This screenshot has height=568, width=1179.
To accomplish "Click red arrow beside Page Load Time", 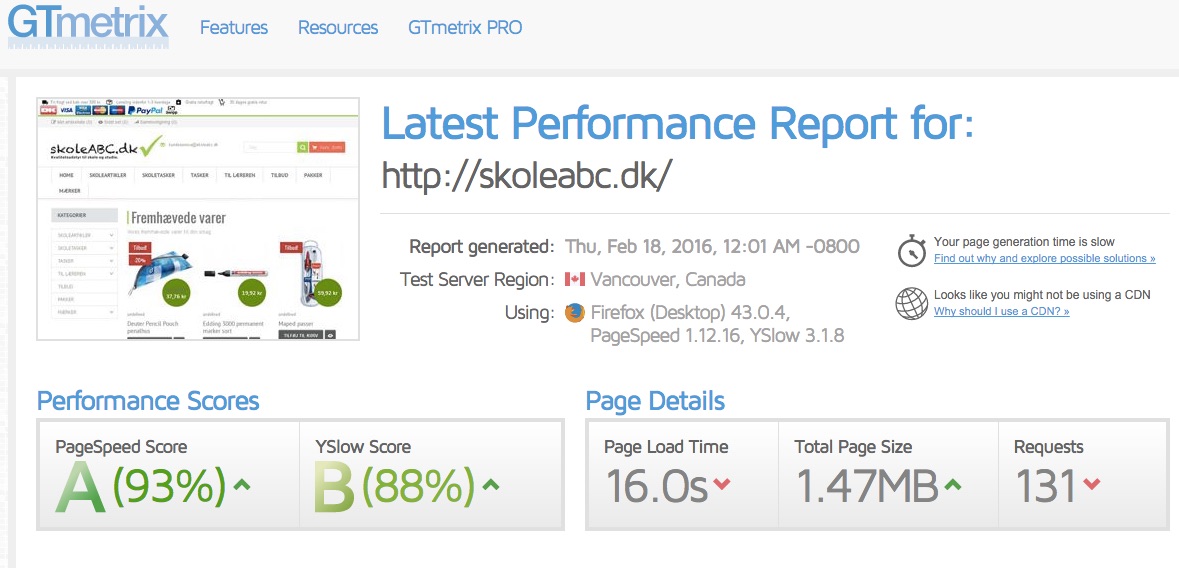I will point(722,485).
